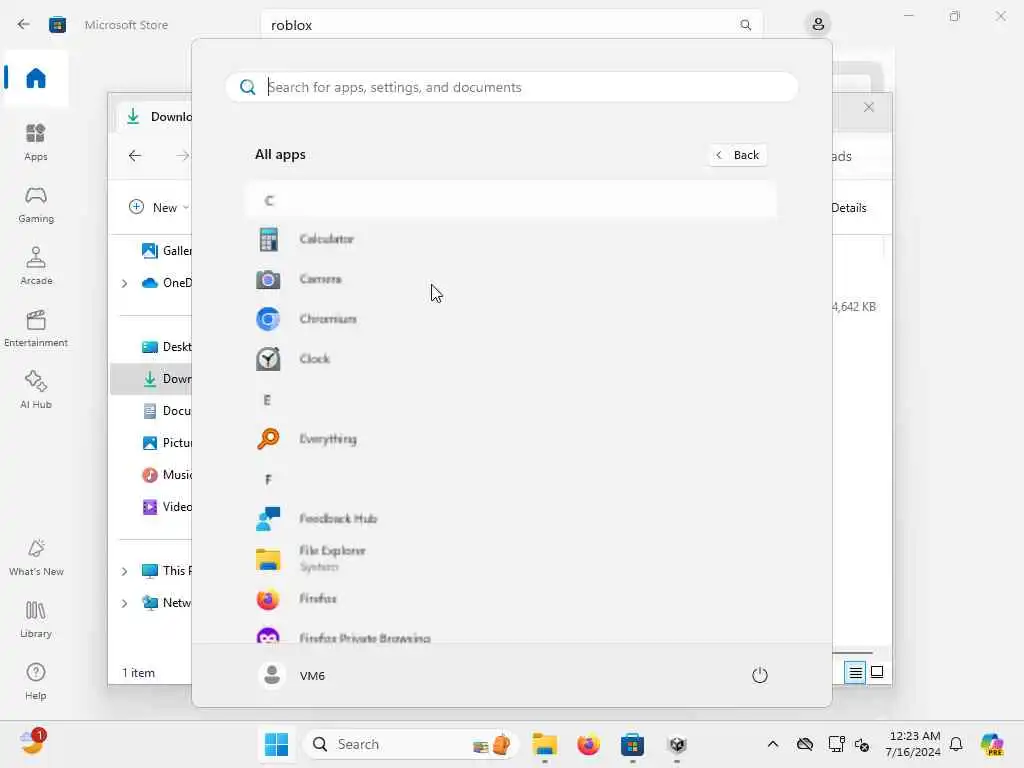Open Copilot preview icon in the taskbar
The image size is (1024, 768).
pos(992,744)
